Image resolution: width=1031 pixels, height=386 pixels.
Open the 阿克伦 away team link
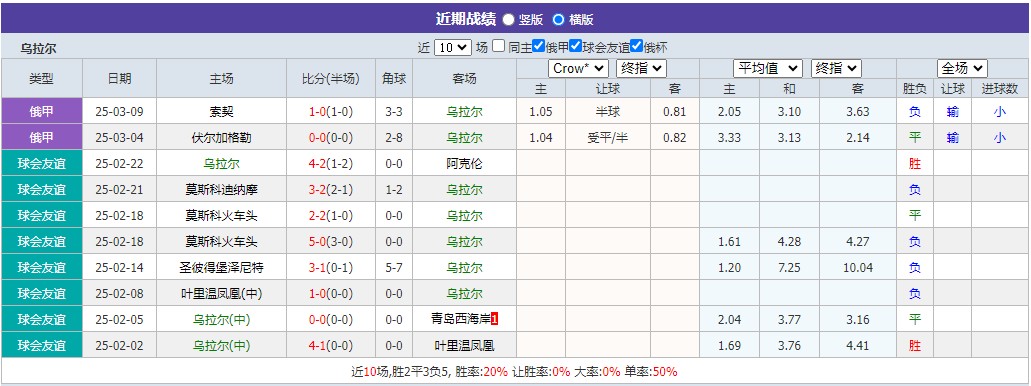[x=464, y=164]
